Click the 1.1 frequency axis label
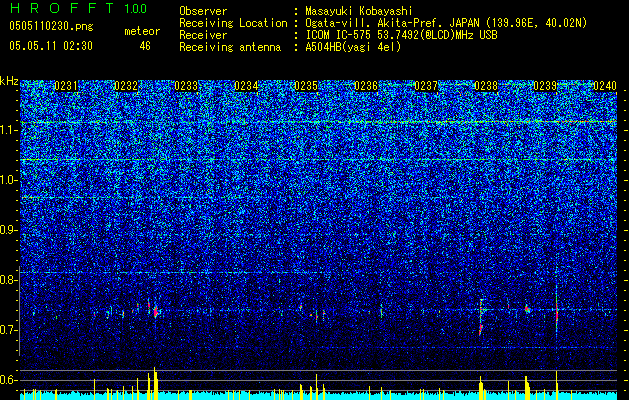 tap(9, 130)
